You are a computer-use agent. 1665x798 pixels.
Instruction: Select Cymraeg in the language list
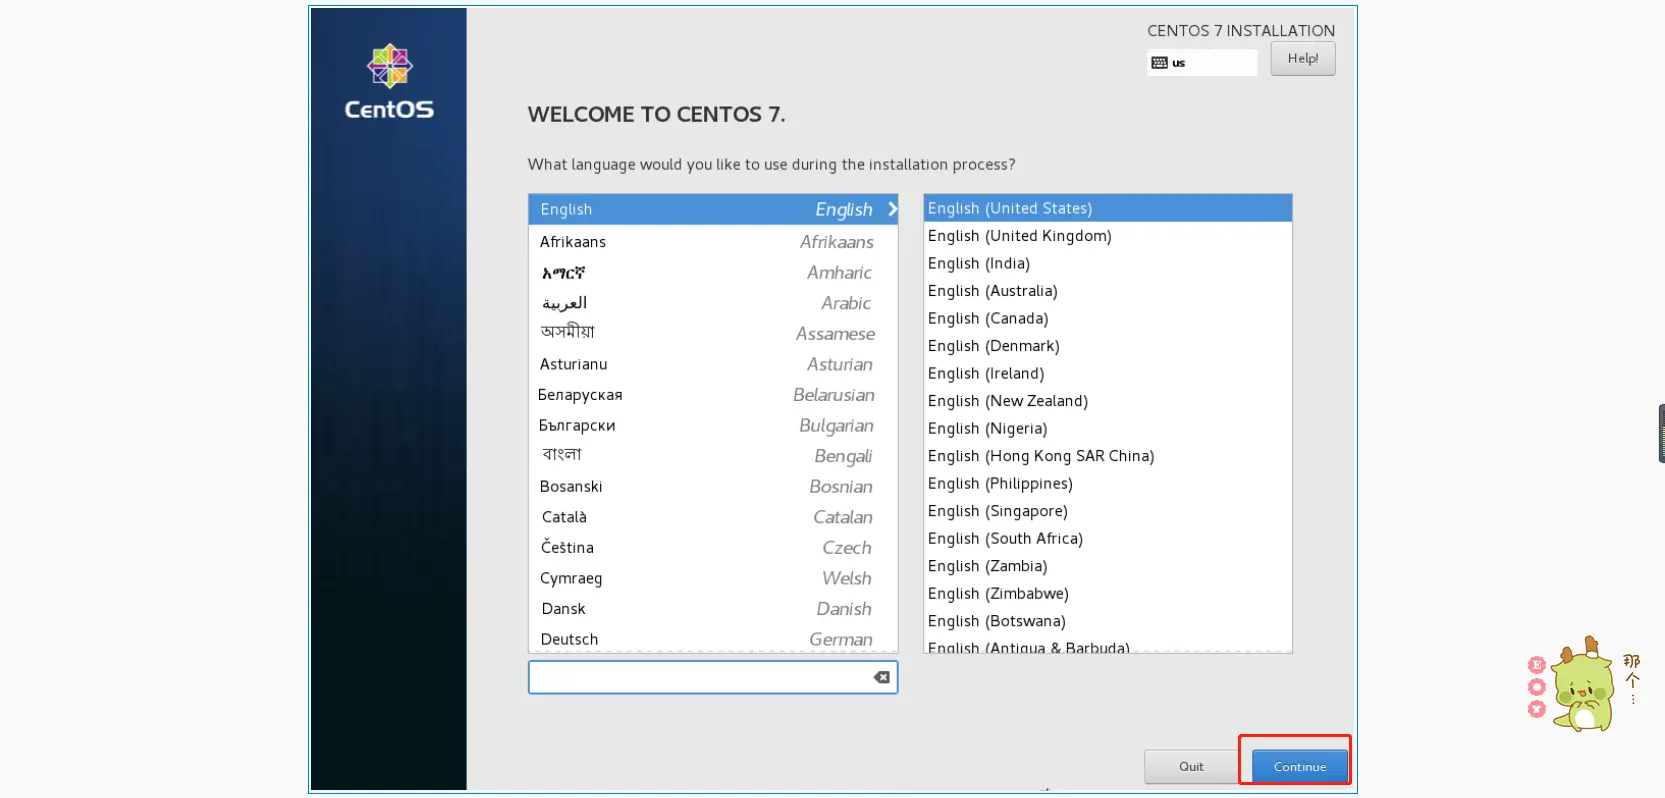[x=713, y=578]
